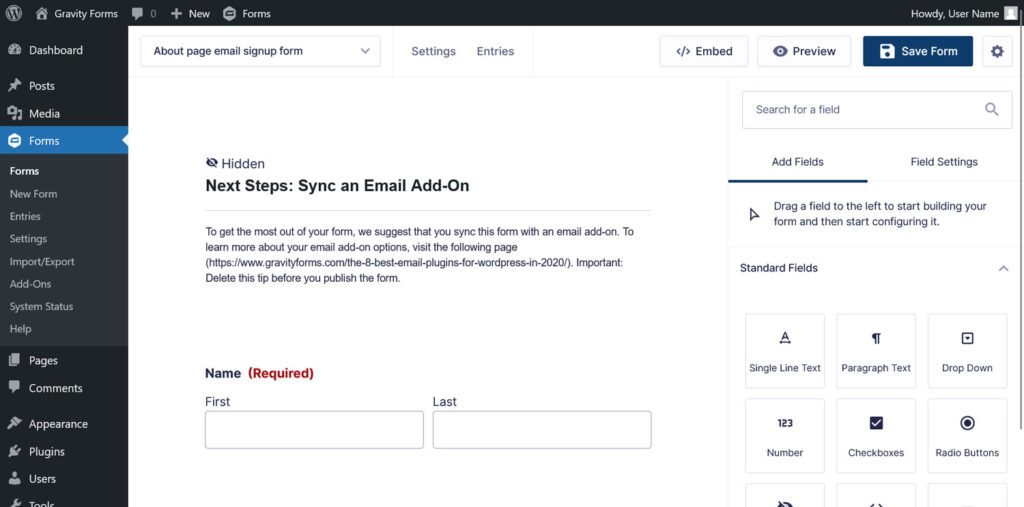Add a Single Line Text field

785,350
